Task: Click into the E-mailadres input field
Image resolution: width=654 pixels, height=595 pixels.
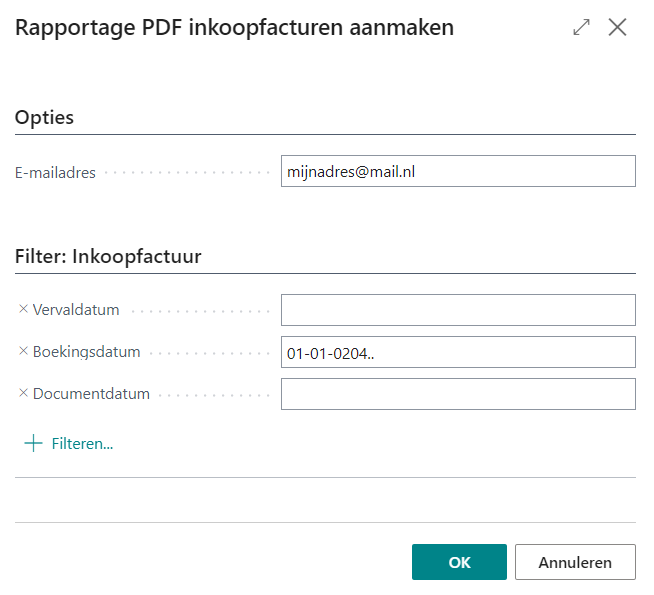Action: click(458, 171)
